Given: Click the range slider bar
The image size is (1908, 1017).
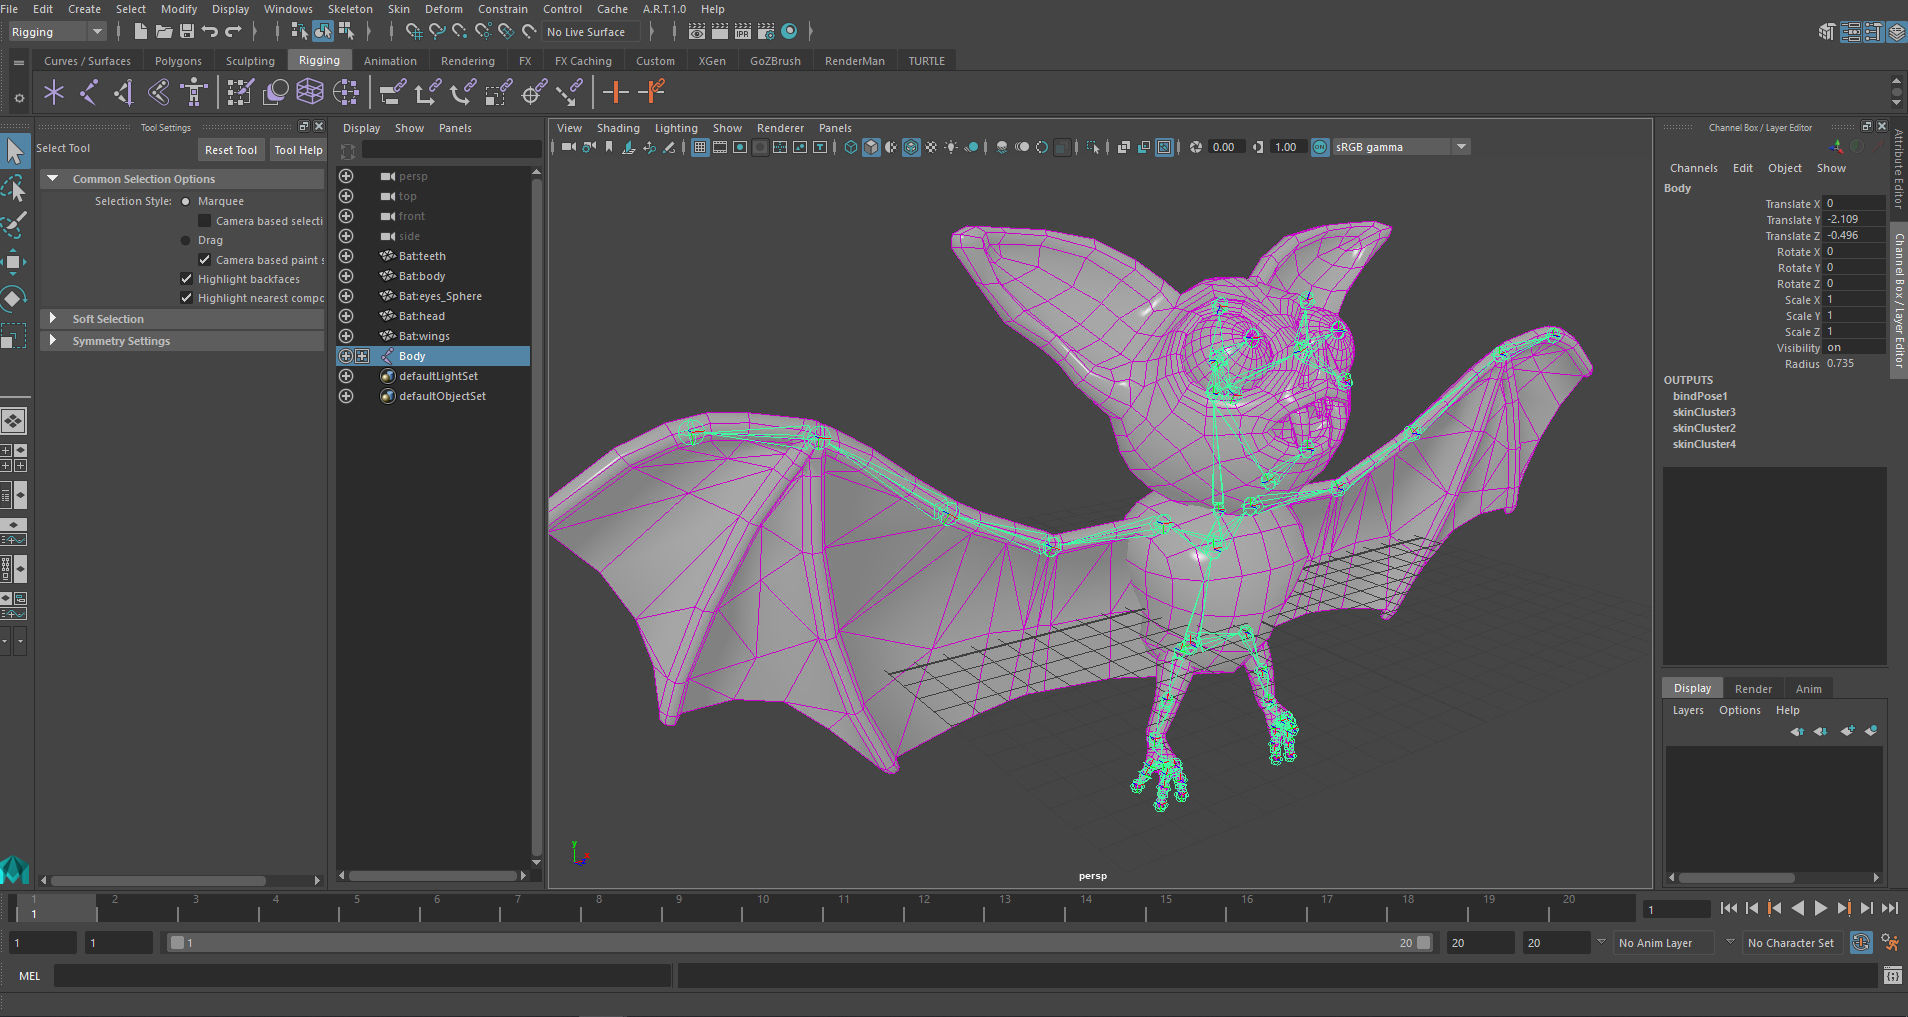Looking at the screenshot, I should pyautogui.click(x=800, y=943).
